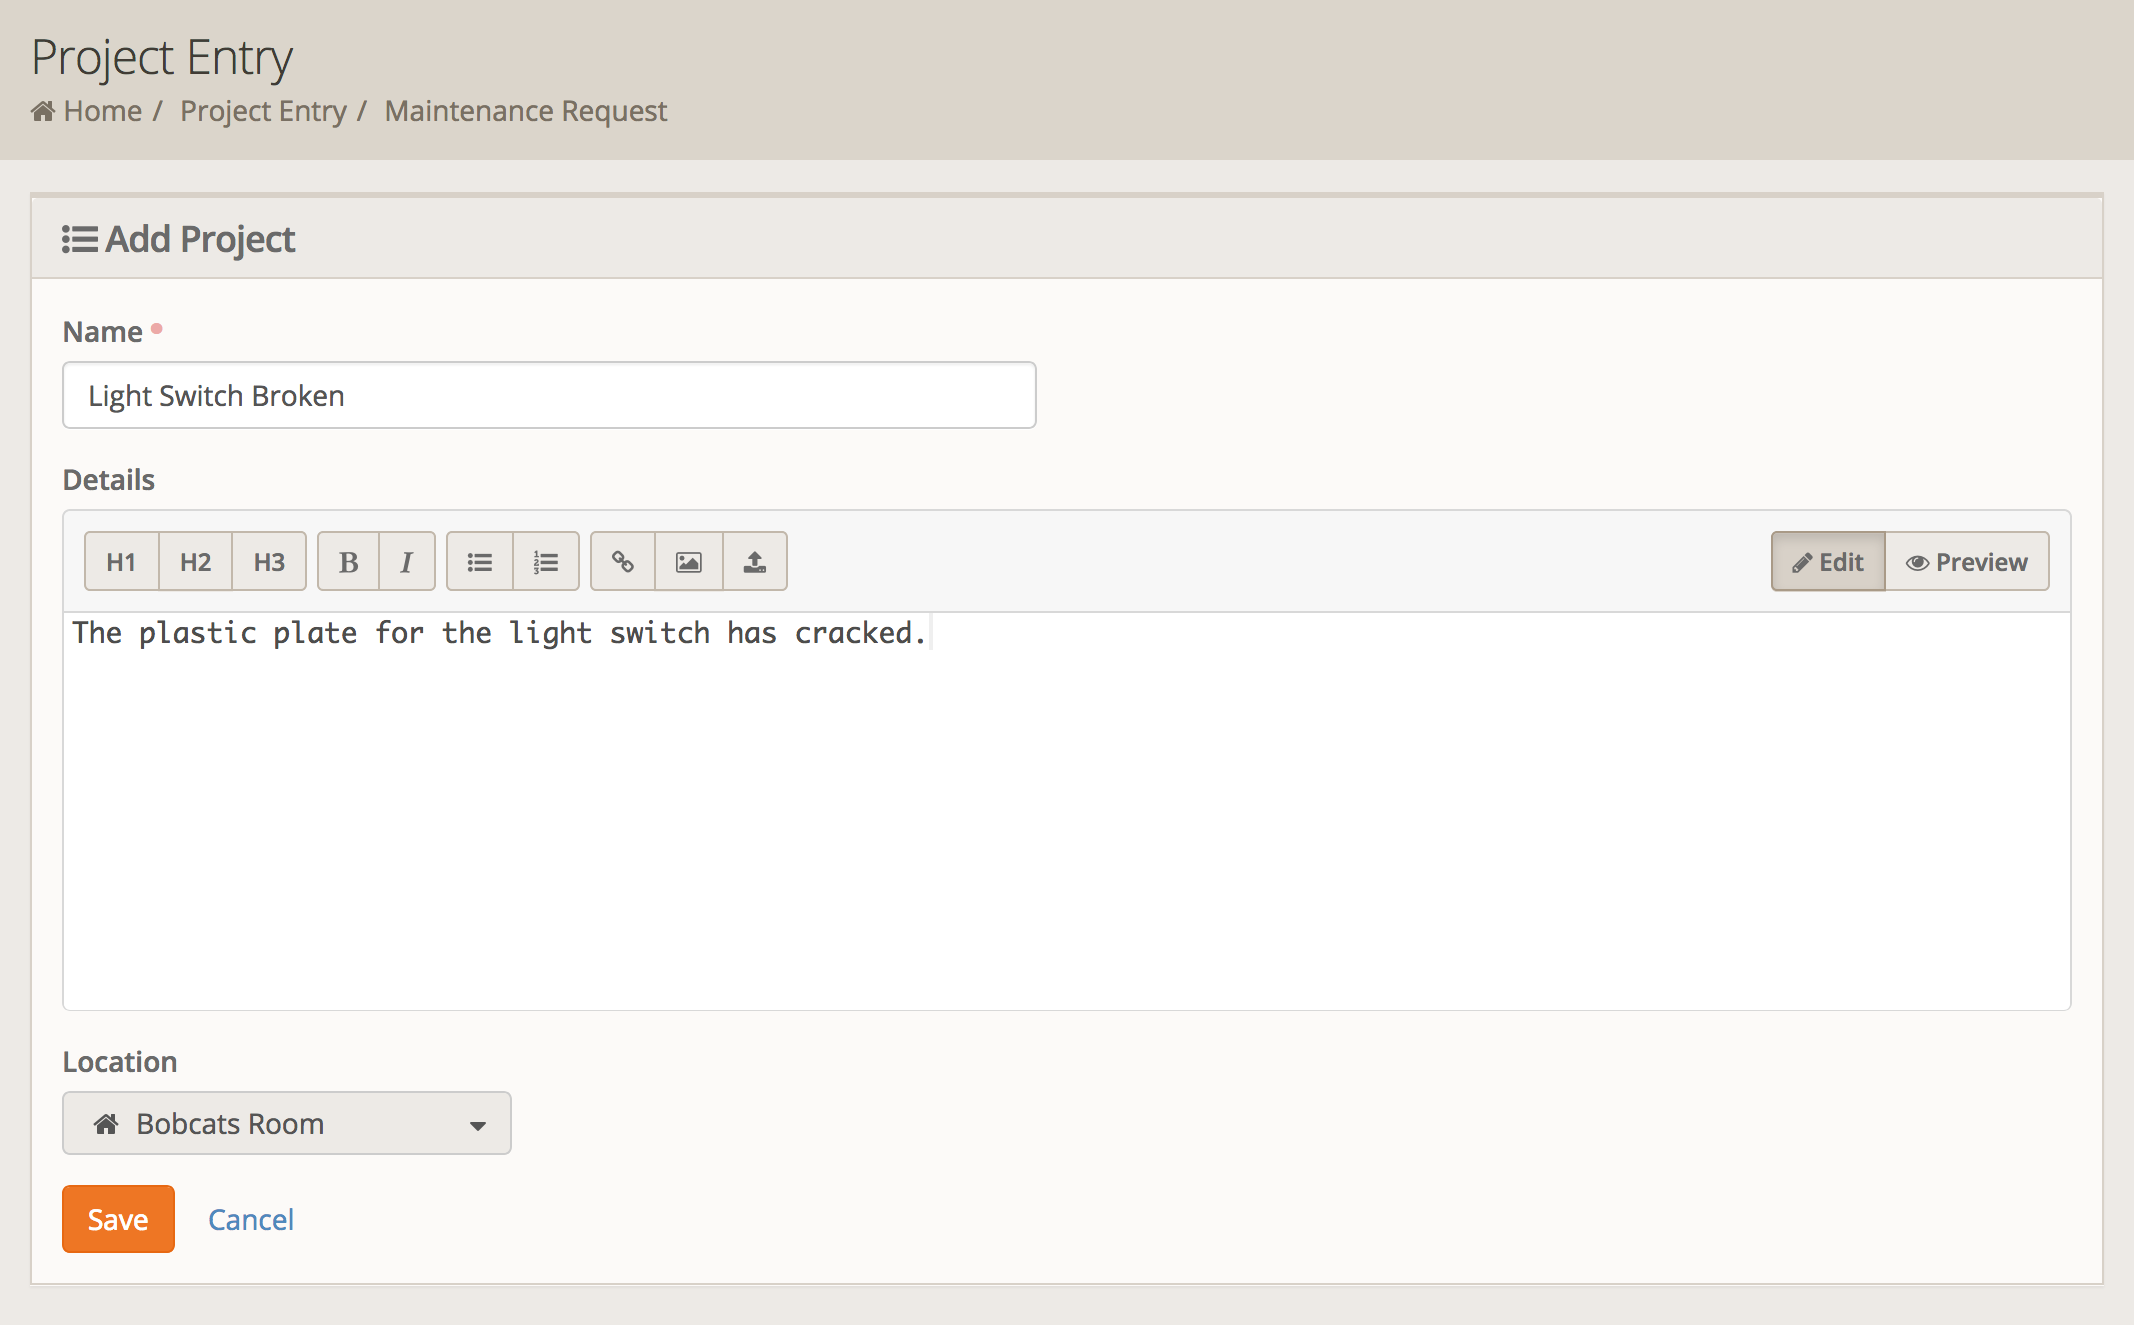Insert a numbered list
Image resolution: width=2134 pixels, height=1325 pixels.
click(x=546, y=562)
